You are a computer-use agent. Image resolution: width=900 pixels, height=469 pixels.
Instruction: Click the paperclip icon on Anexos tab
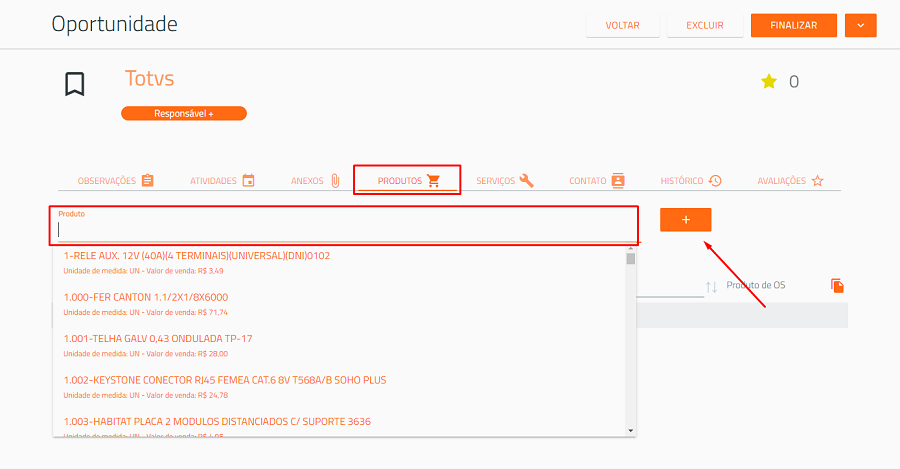pyautogui.click(x=335, y=181)
